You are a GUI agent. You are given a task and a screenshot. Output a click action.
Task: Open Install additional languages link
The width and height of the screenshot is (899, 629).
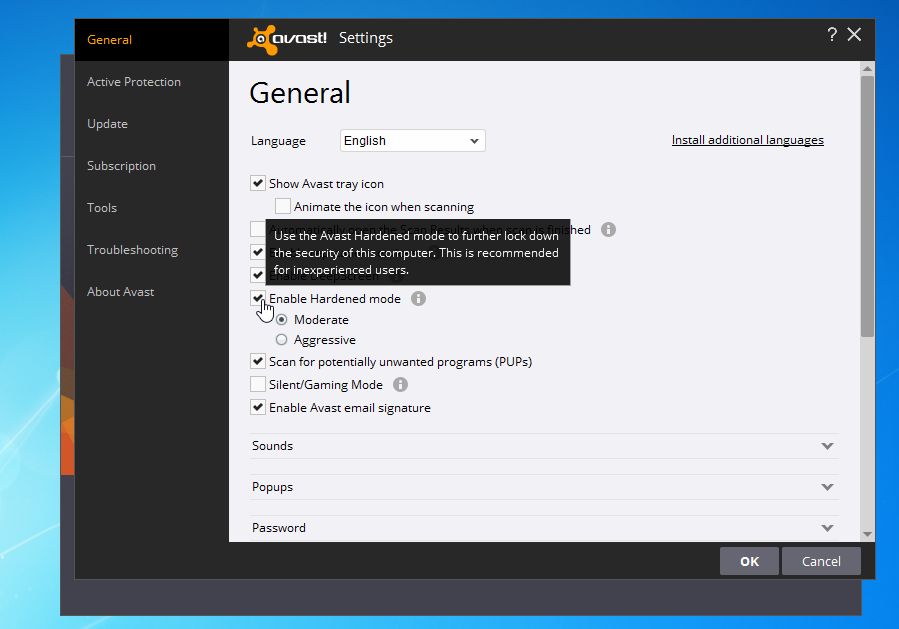pyautogui.click(x=748, y=140)
